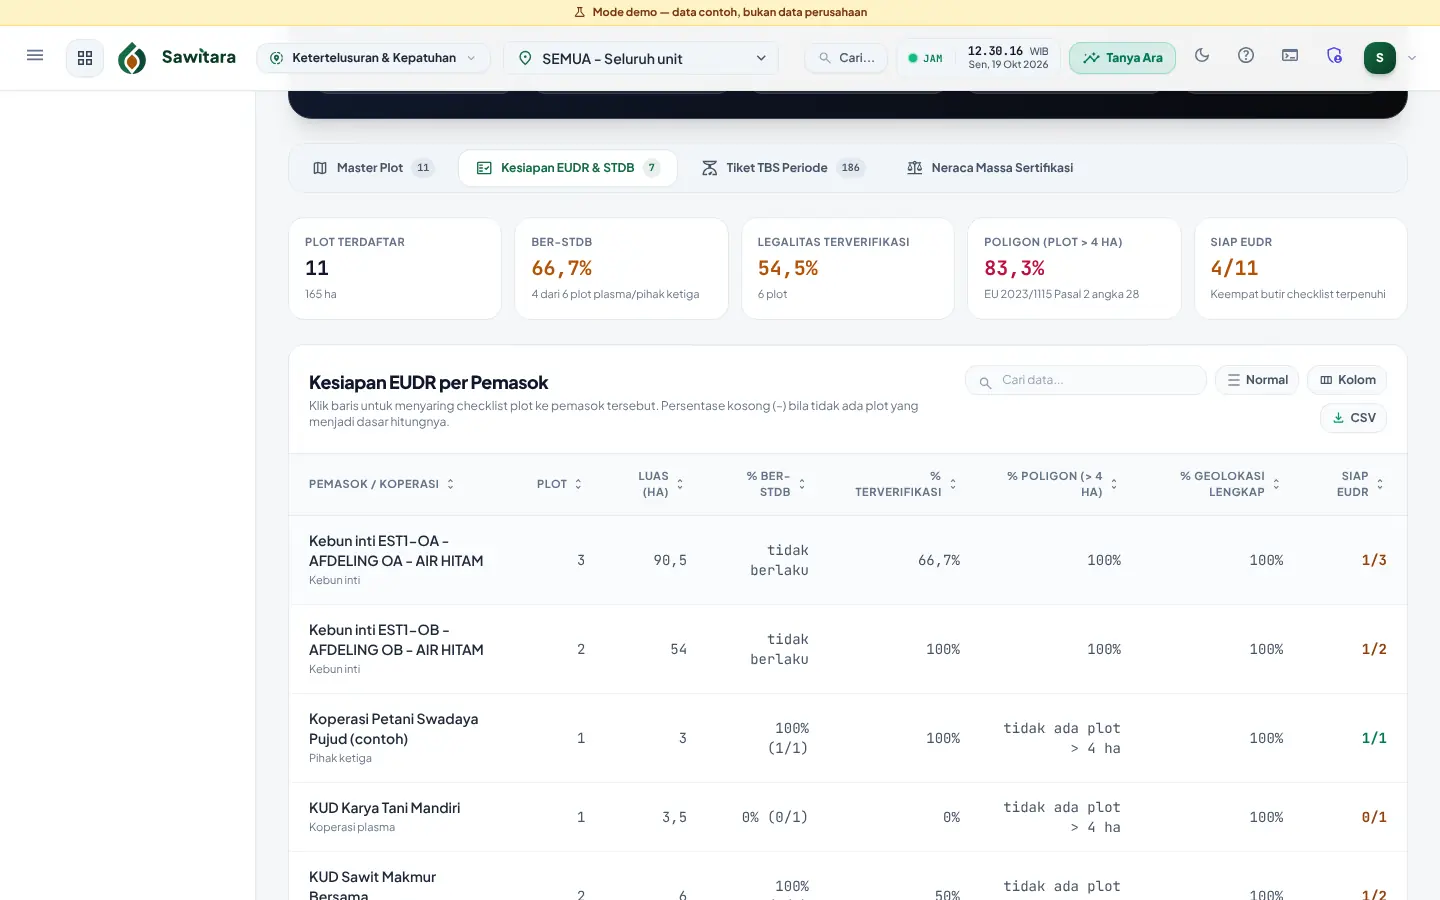Click the Siap EUDR 4/11 card
This screenshot has width=1440, height=900.
coord(1301,269)
